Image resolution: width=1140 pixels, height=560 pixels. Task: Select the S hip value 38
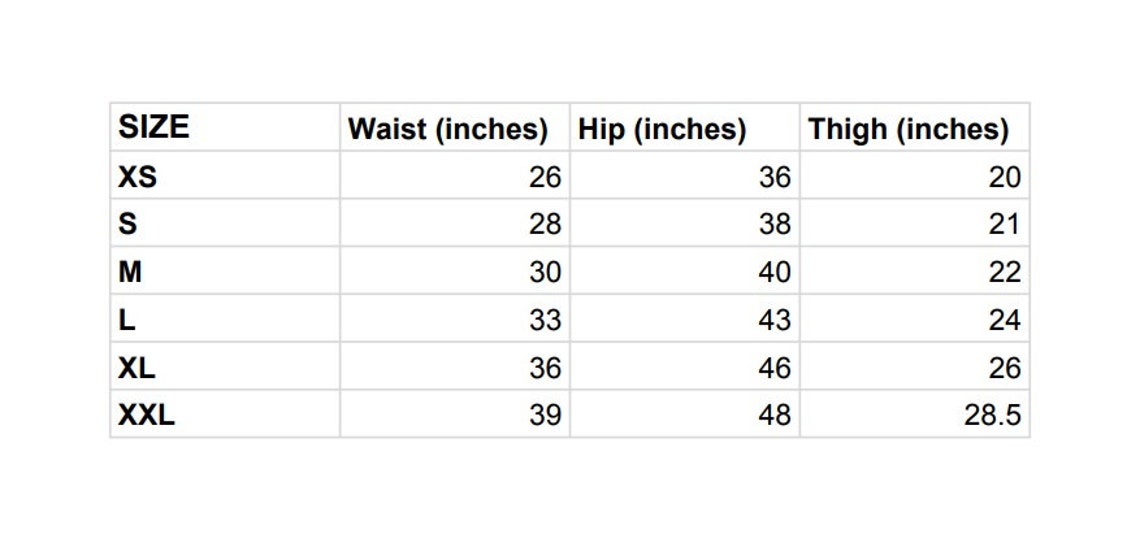point(774,224)
